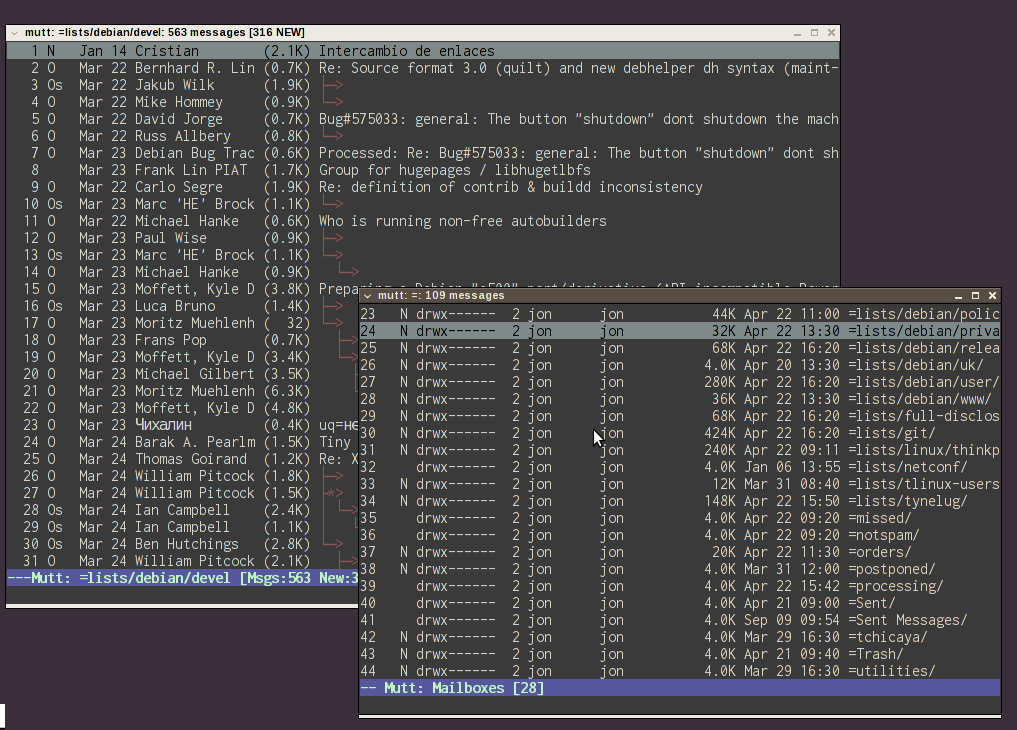Select the =postponed/ mailbox row
This screenshot has width=1017, height=730.
[x=891, y=569]
